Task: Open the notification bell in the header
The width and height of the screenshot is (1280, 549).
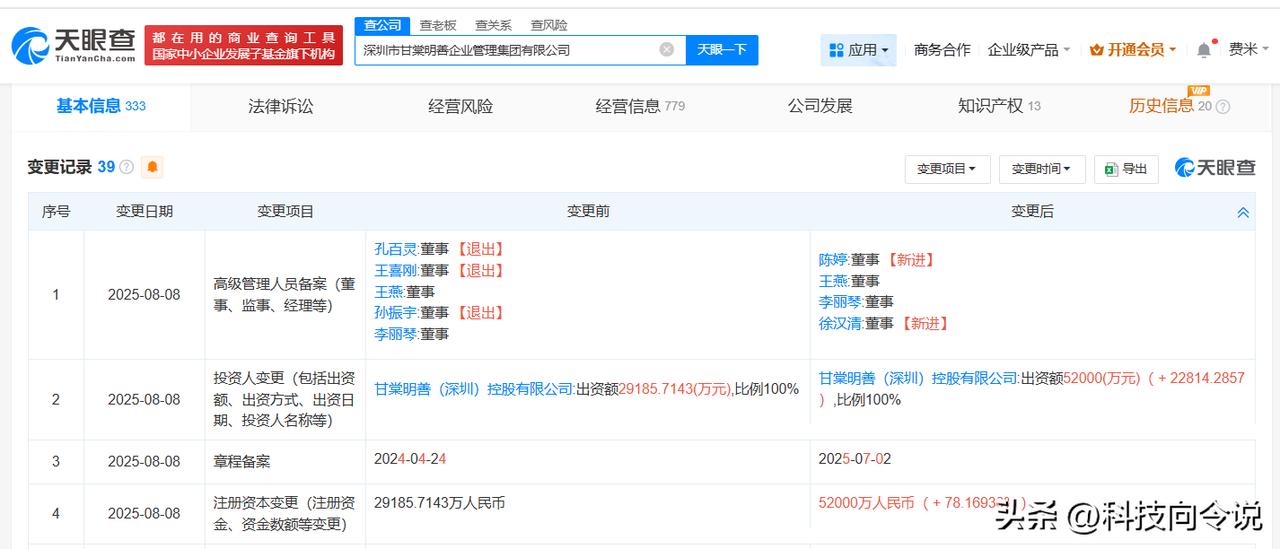Action: point(1204,50)
